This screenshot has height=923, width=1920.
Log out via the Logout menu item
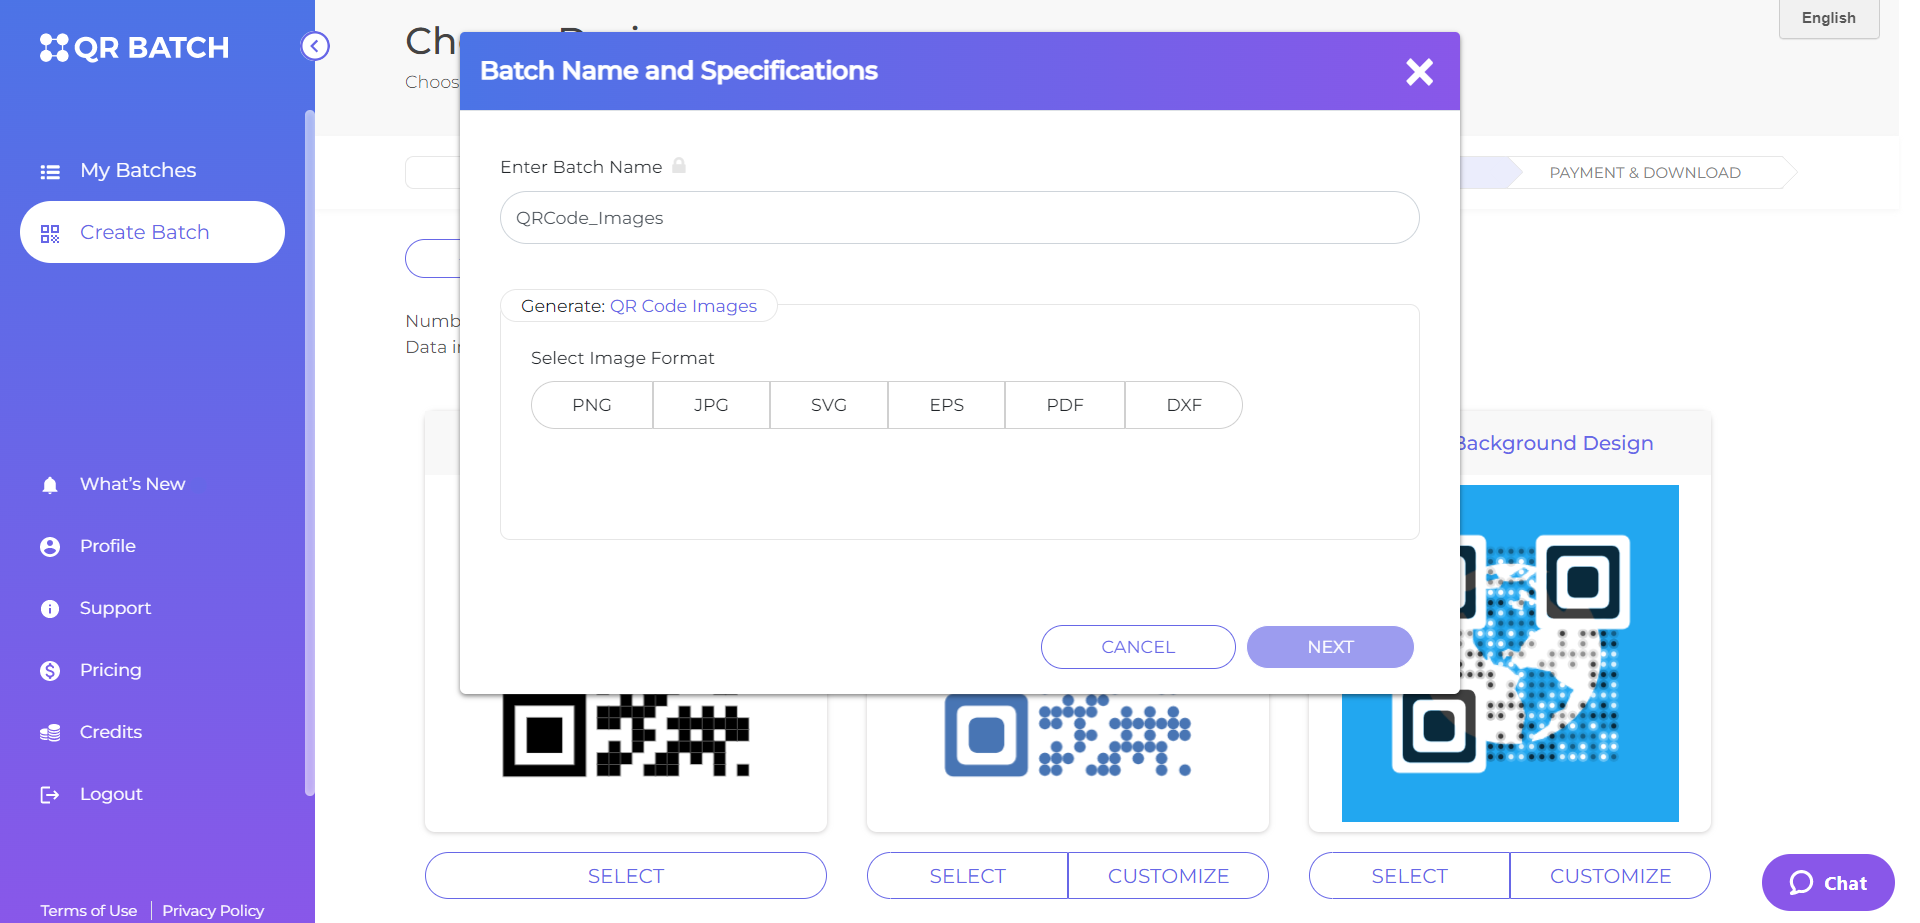pyautogui.click(x=152, y=794)
